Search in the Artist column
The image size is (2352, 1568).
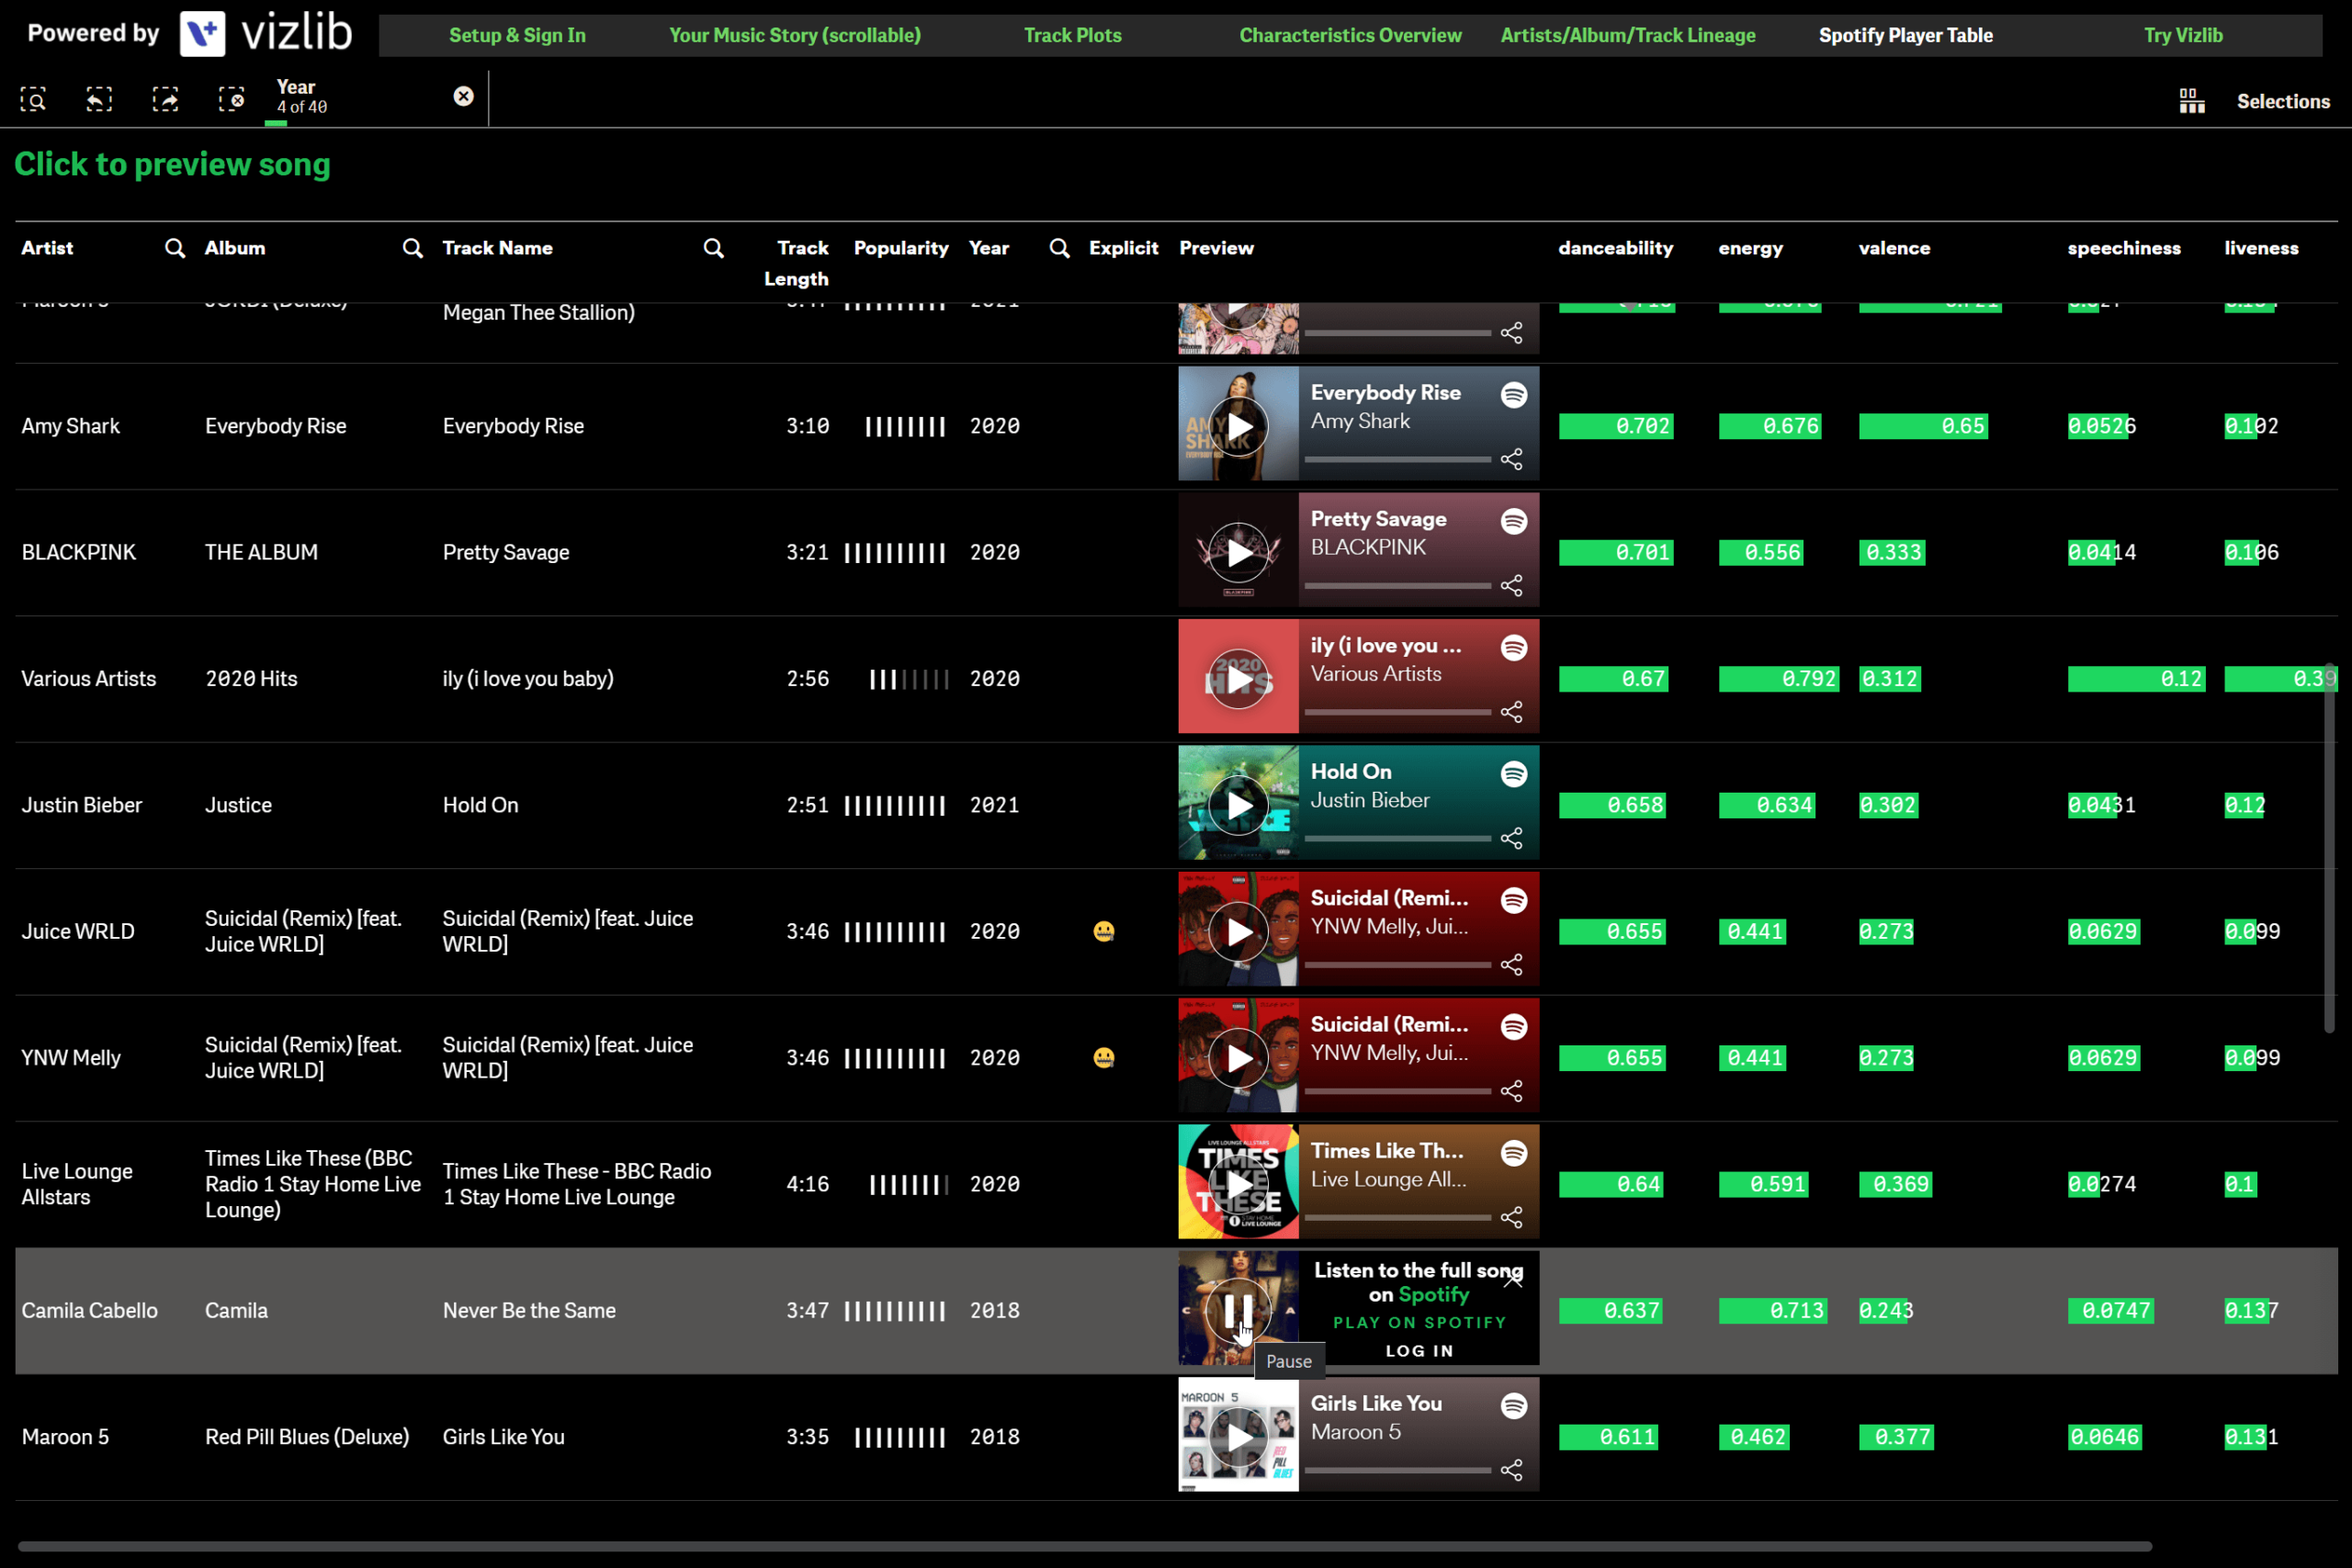175,248
